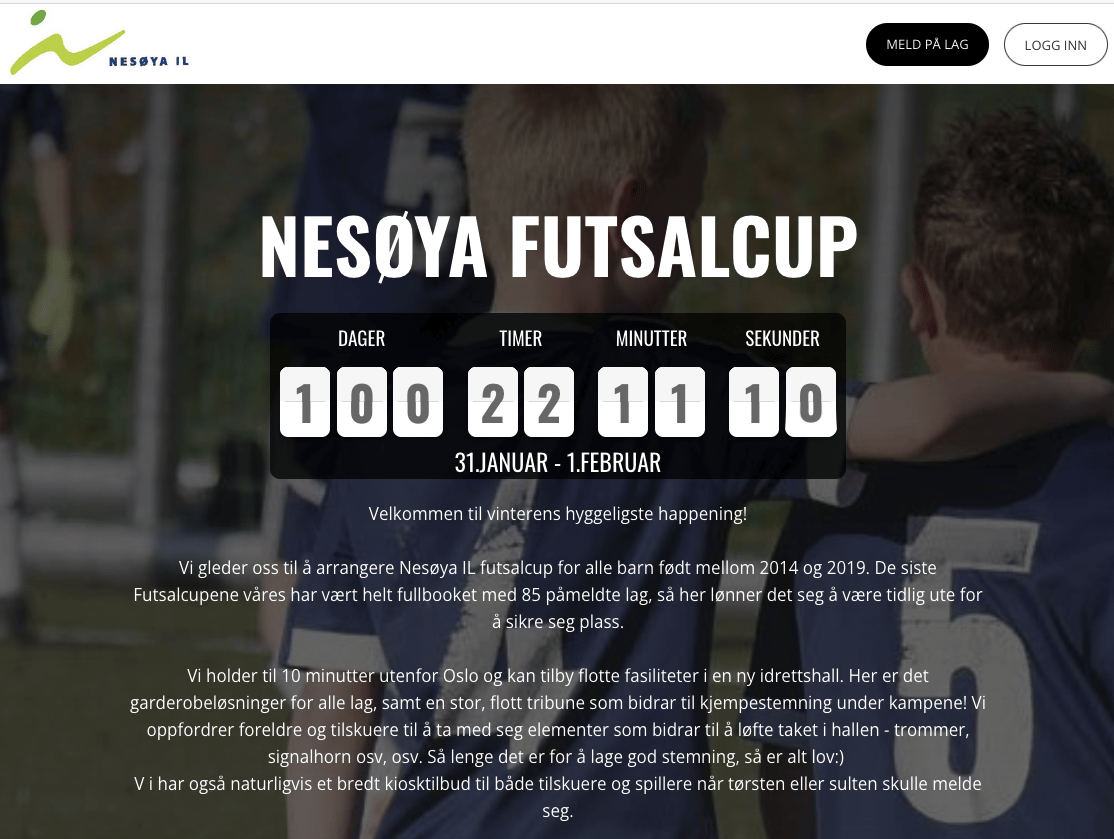Click the paragraph mentioning 85 påmeldte lag

[x=558, y=595]
